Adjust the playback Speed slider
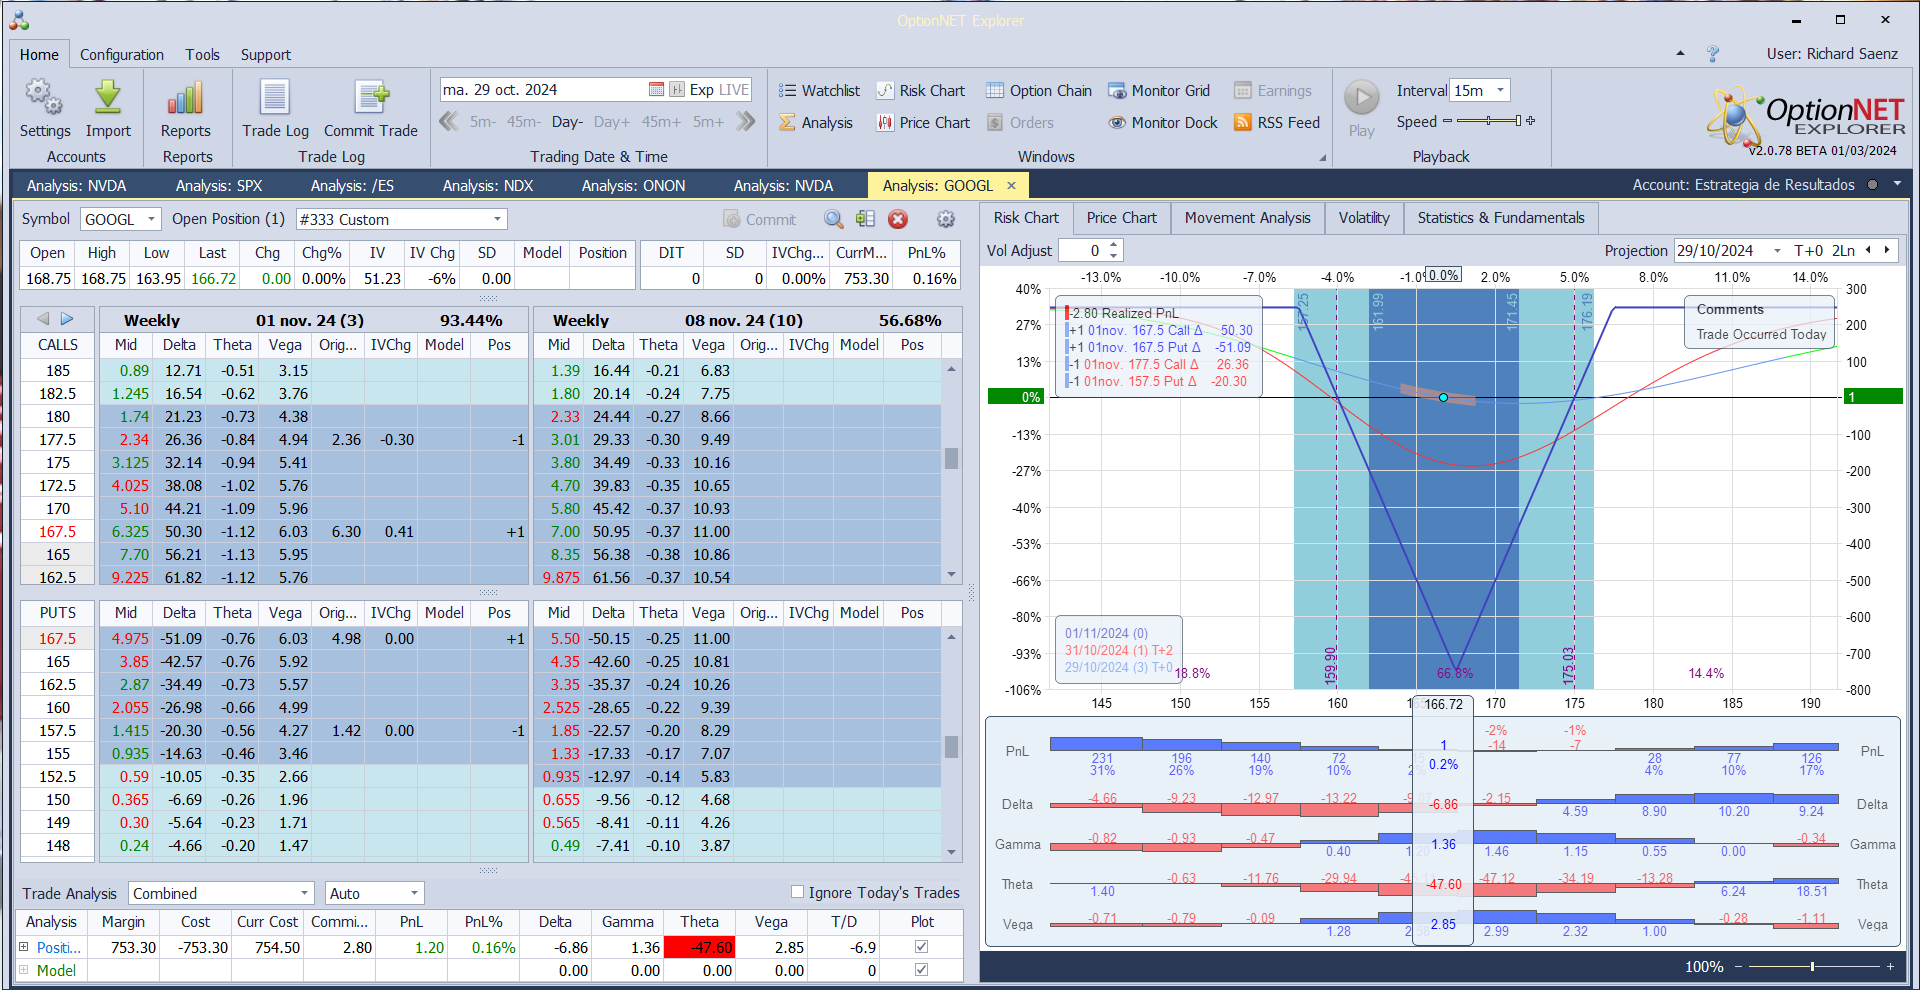The width and height of the screenshot is (1920, 990). pos(1488,122)
